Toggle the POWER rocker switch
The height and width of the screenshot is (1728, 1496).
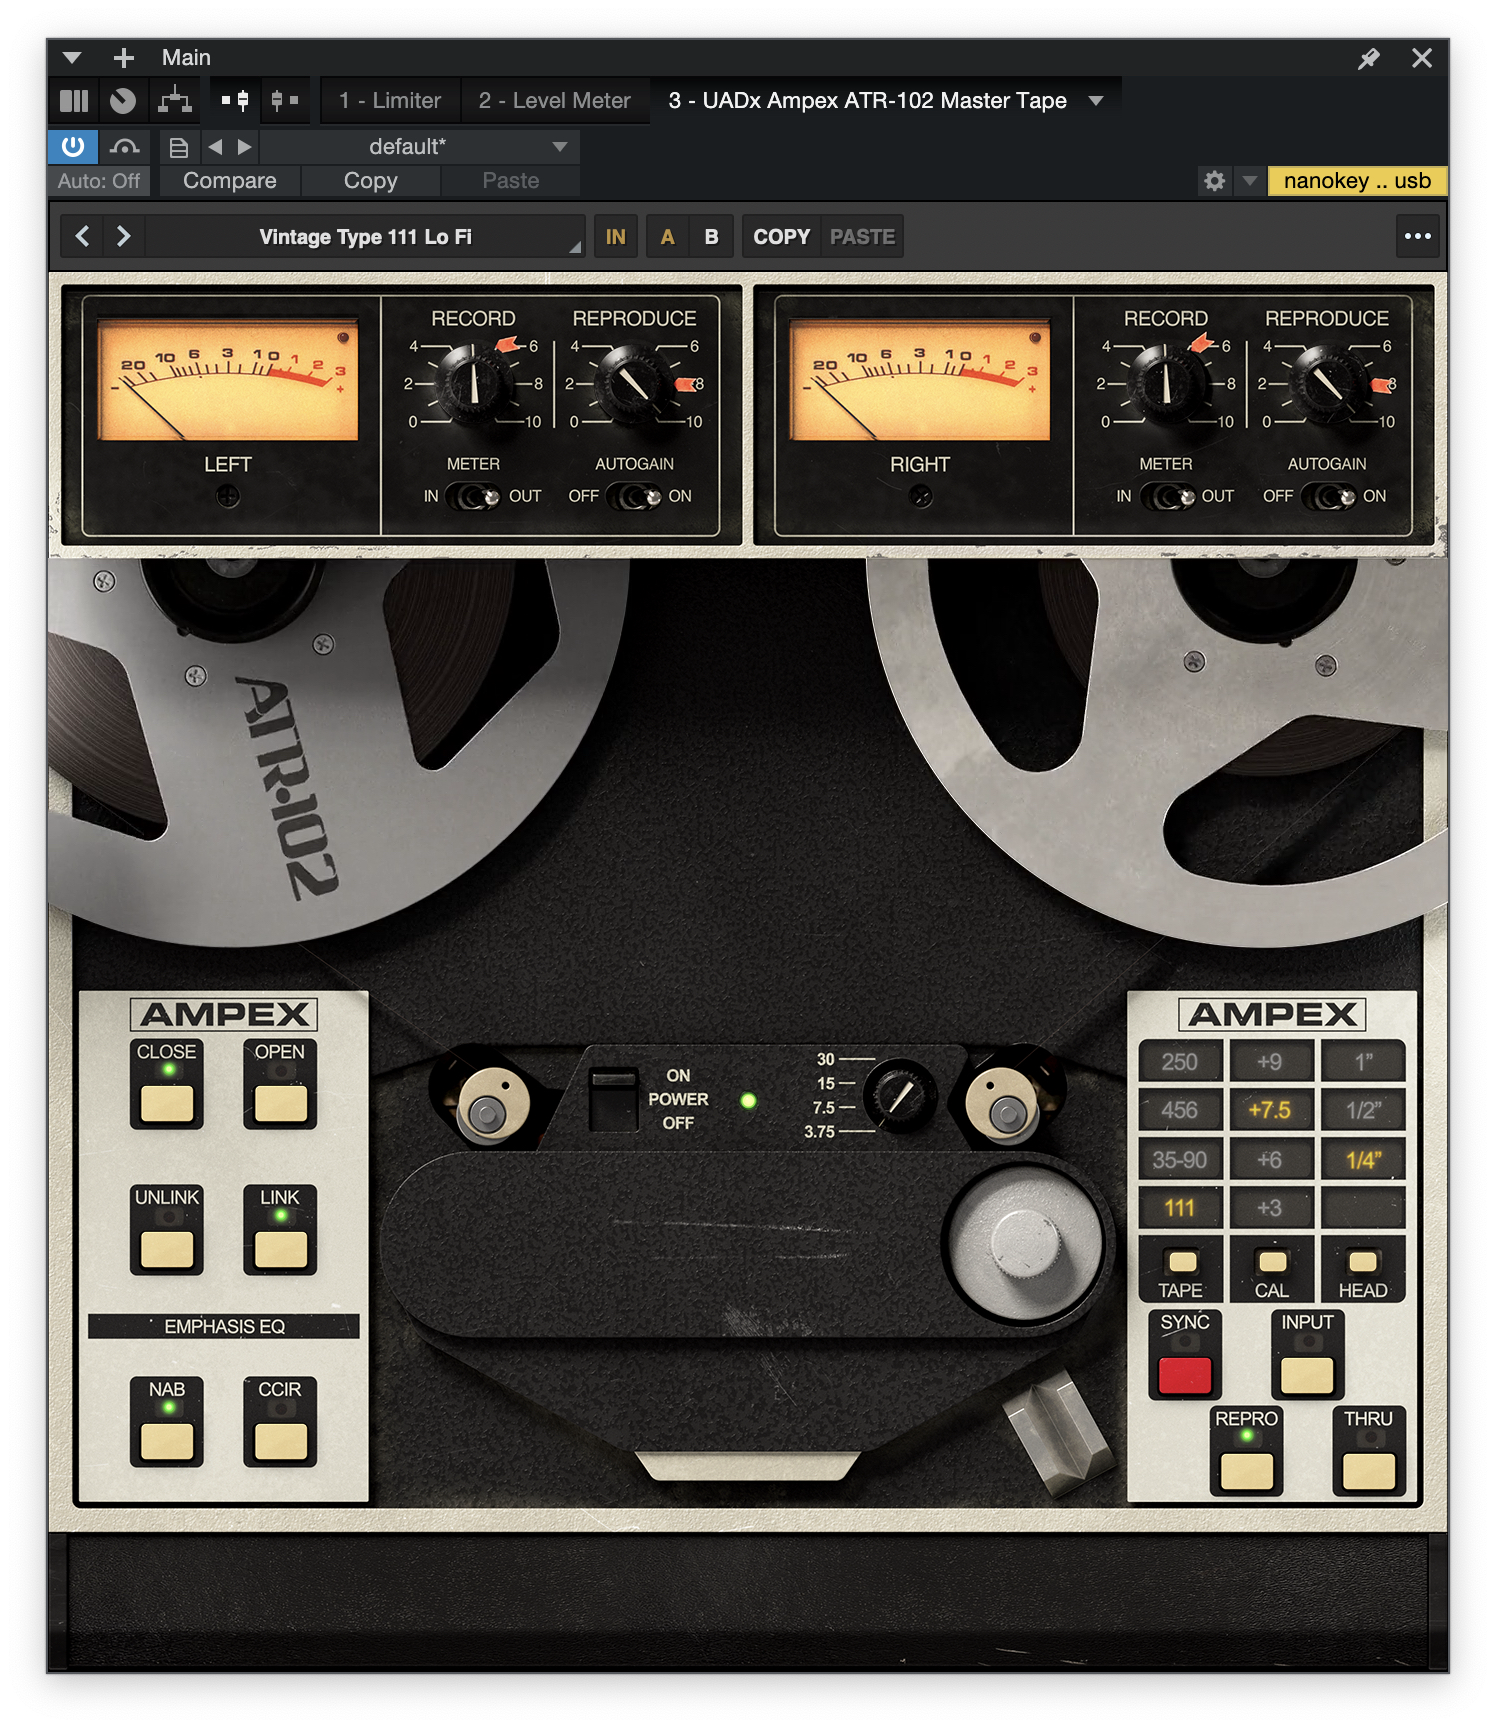(x=613, y=1100)
